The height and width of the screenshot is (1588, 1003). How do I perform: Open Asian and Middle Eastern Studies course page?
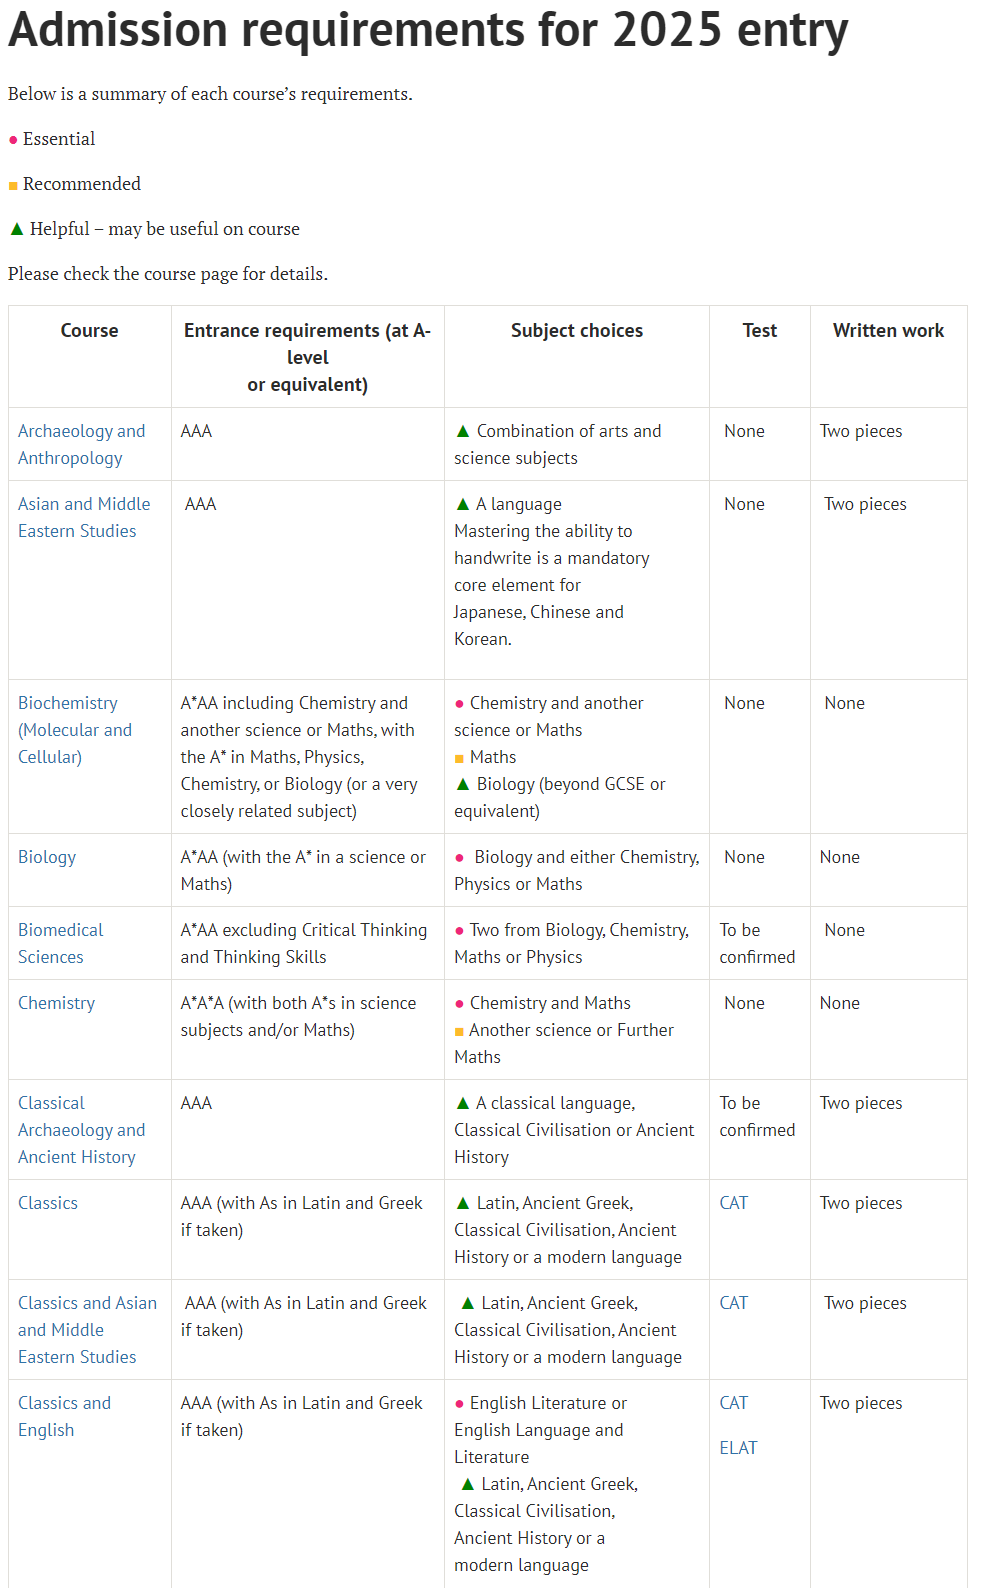tap(84, 517)
